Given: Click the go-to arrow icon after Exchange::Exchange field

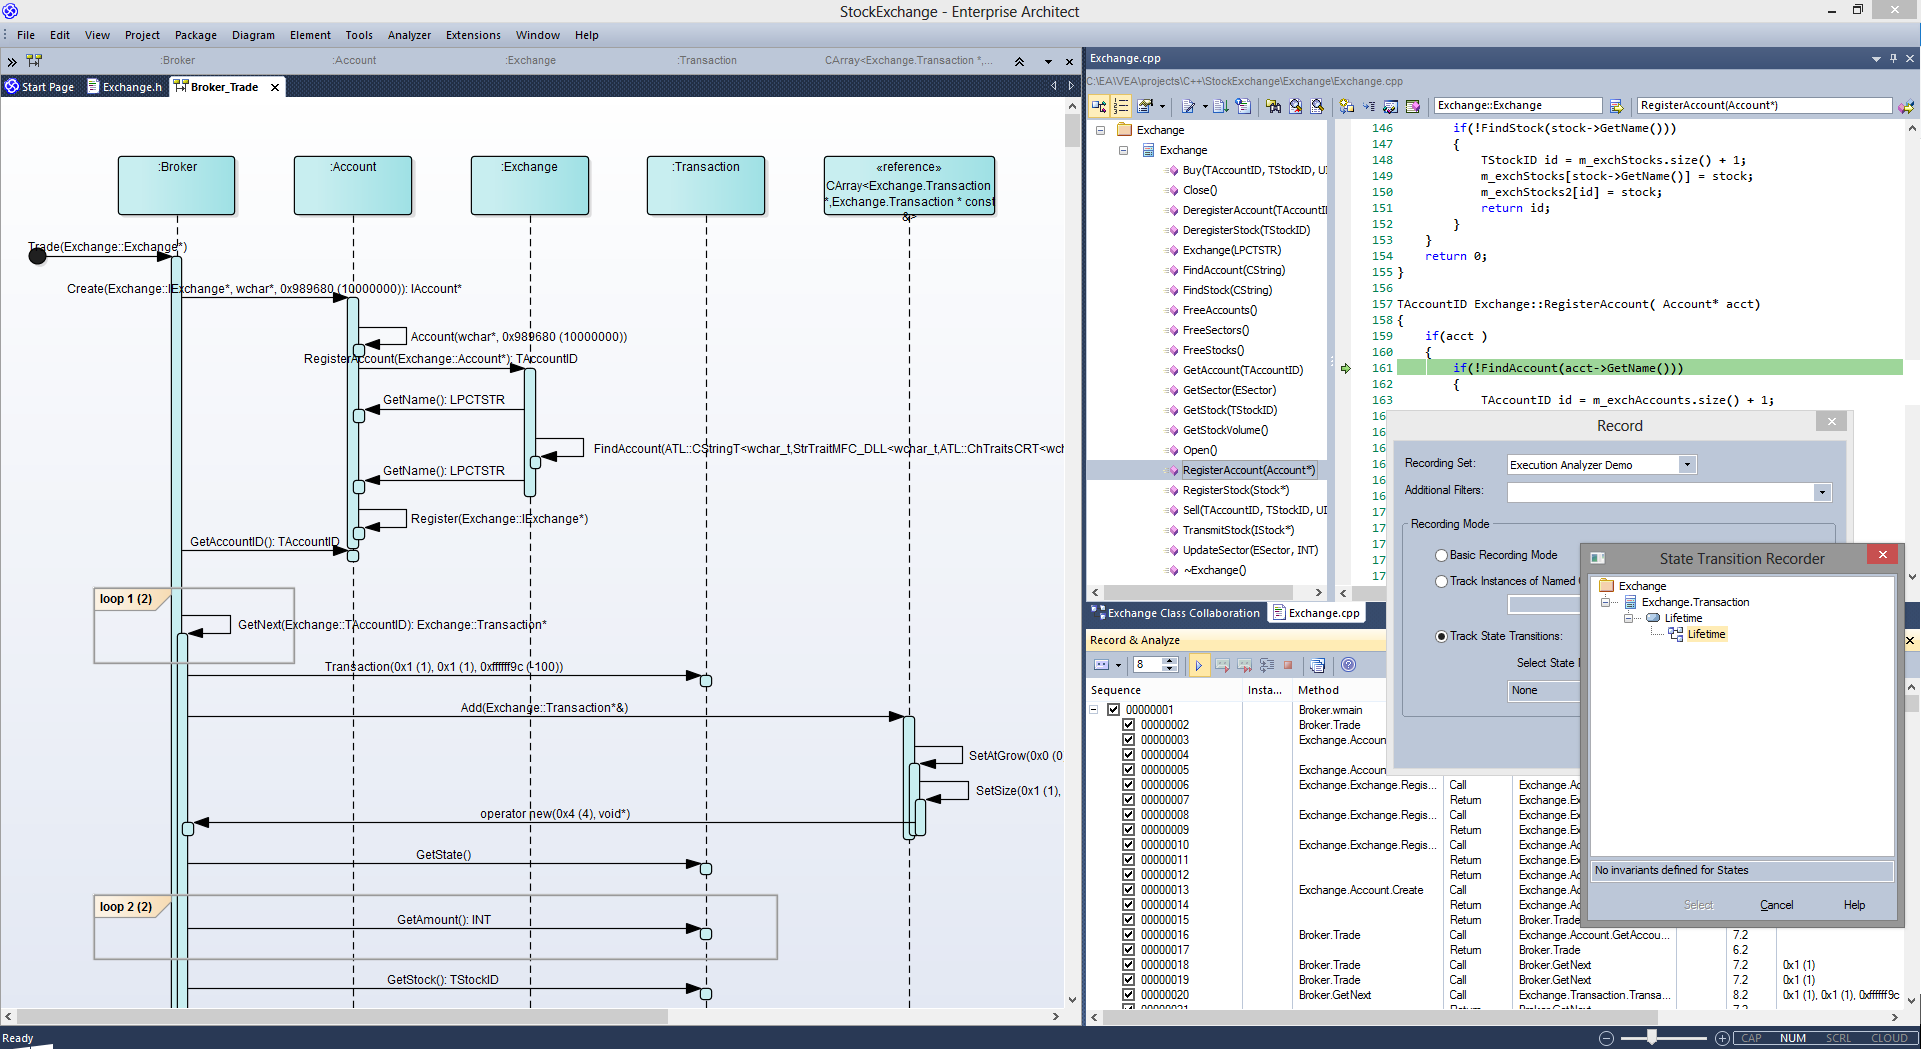Looking at the screenshot, I should click(1616, 106).
